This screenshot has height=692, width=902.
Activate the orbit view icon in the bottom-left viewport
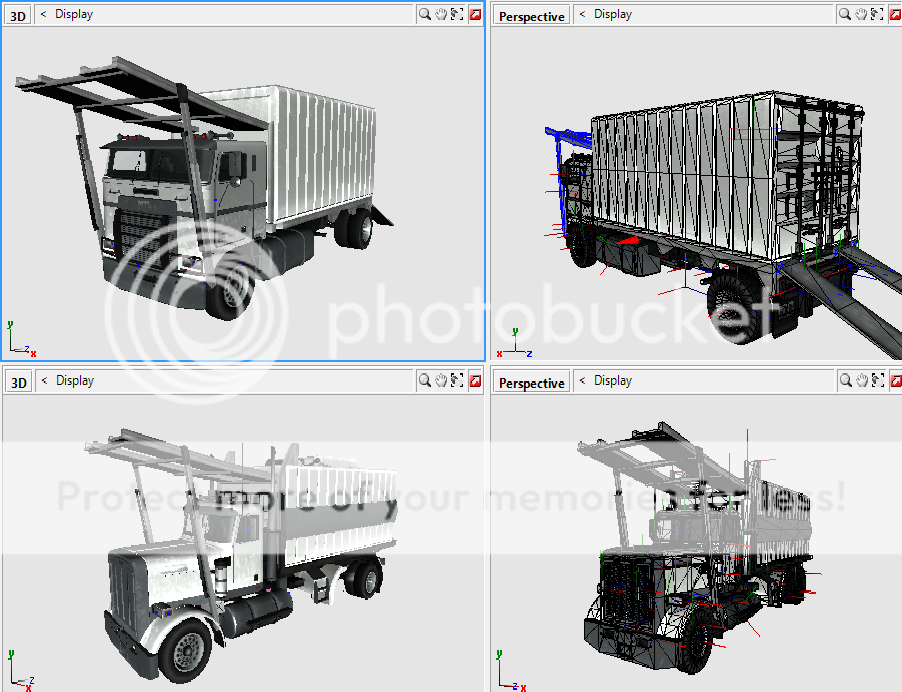point(457,380)
